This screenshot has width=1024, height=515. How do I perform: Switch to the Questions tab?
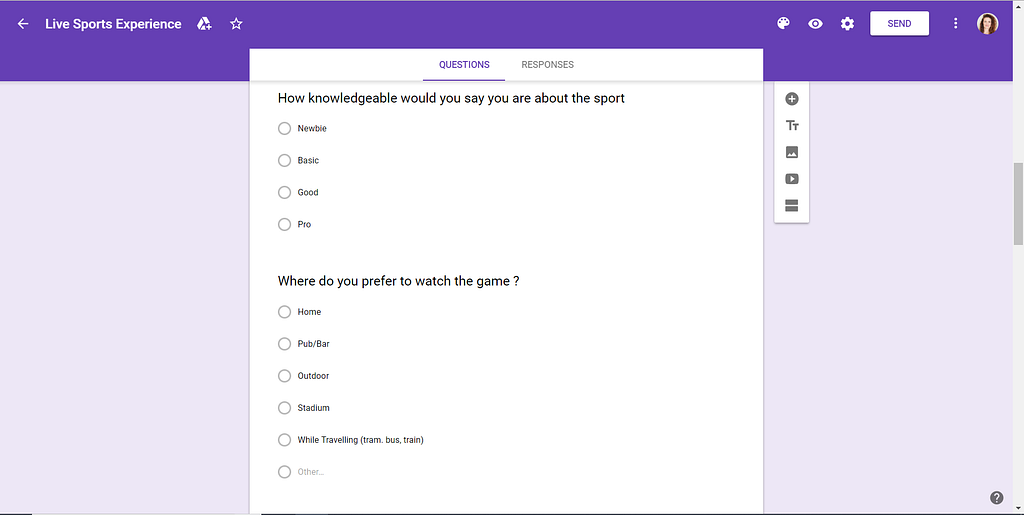point(464,65)
